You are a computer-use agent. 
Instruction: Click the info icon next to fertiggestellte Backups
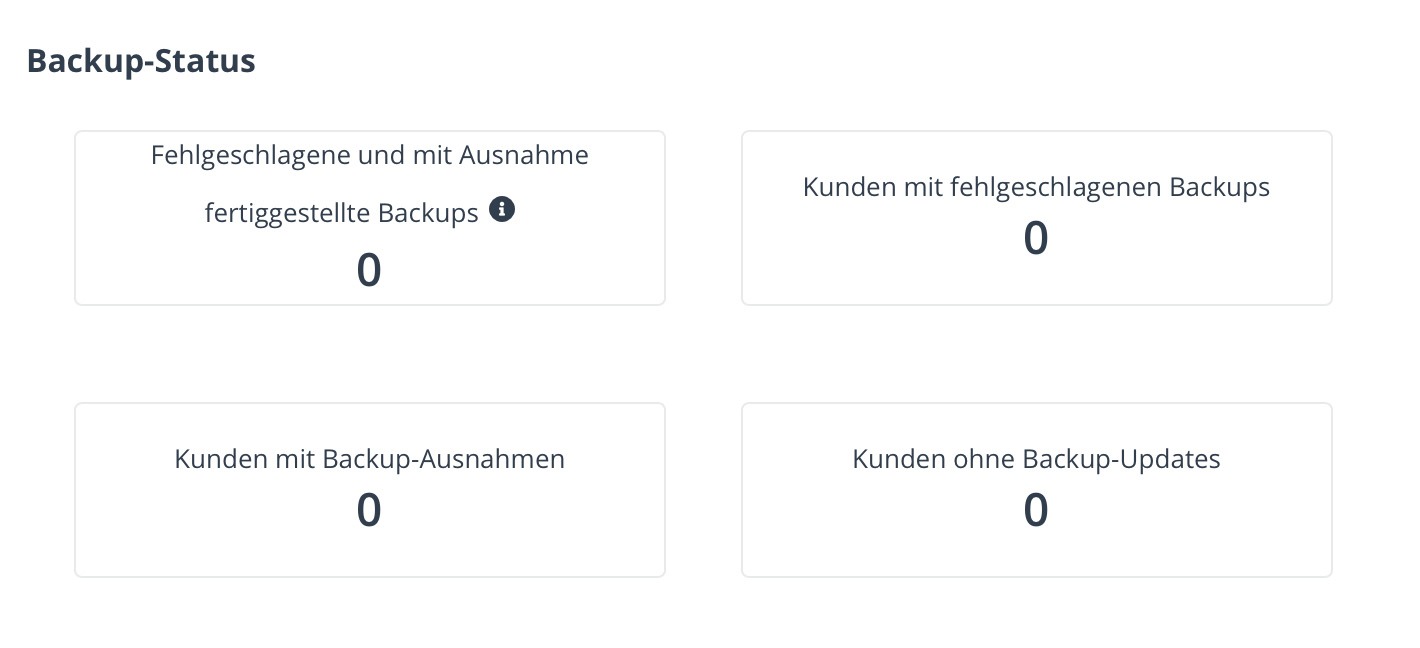coord(503,209)
